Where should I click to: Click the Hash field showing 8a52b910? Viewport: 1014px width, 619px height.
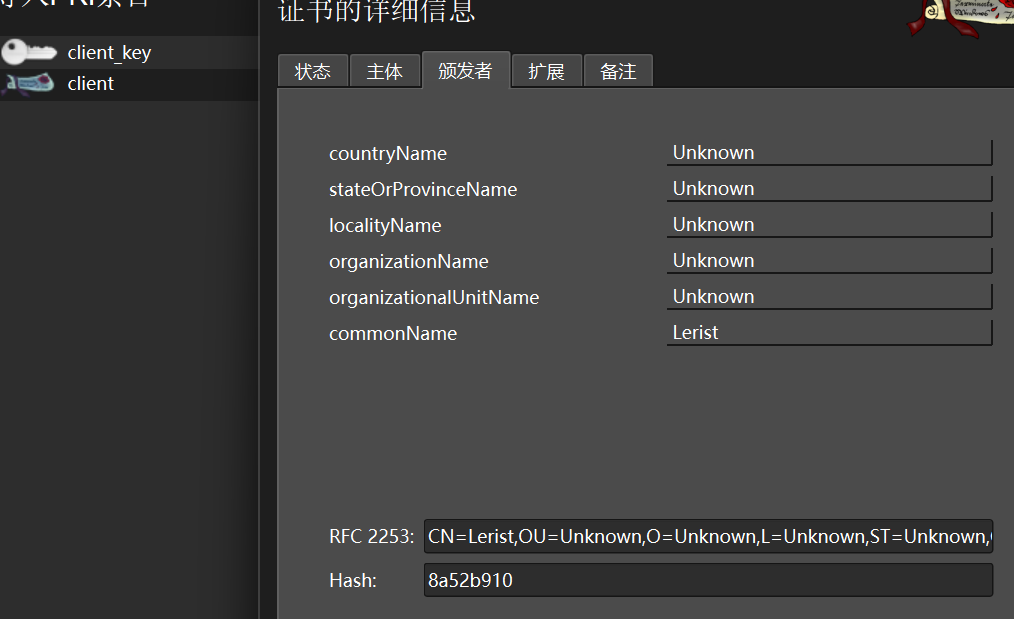707,580
